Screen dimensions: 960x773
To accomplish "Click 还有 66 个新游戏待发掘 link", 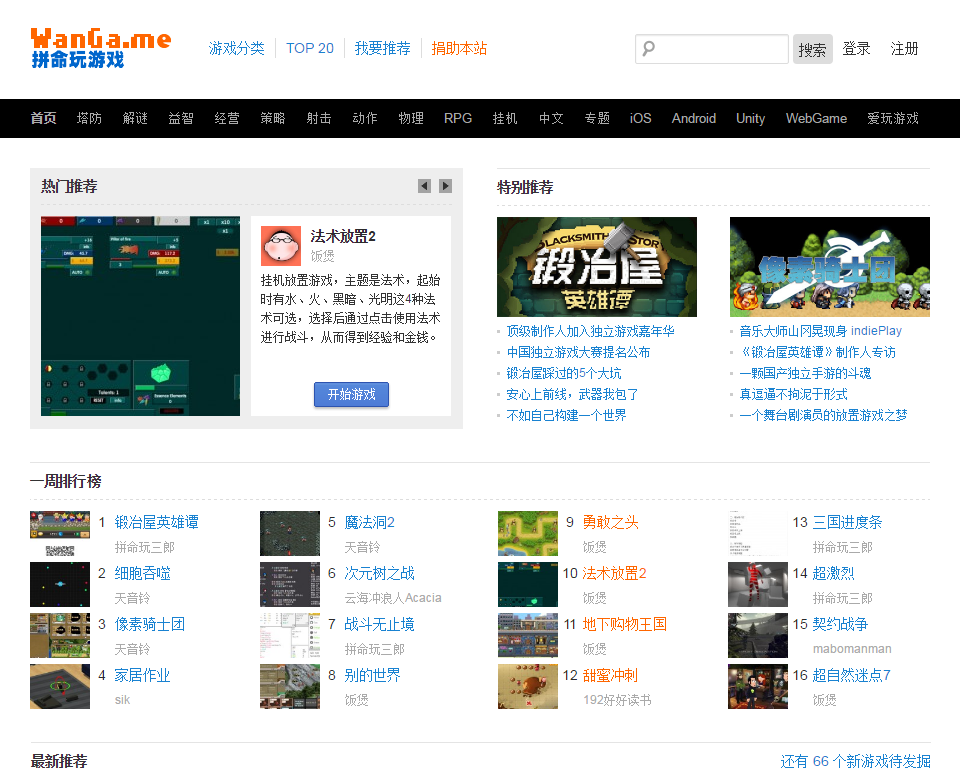I will [x=855, y=761].
